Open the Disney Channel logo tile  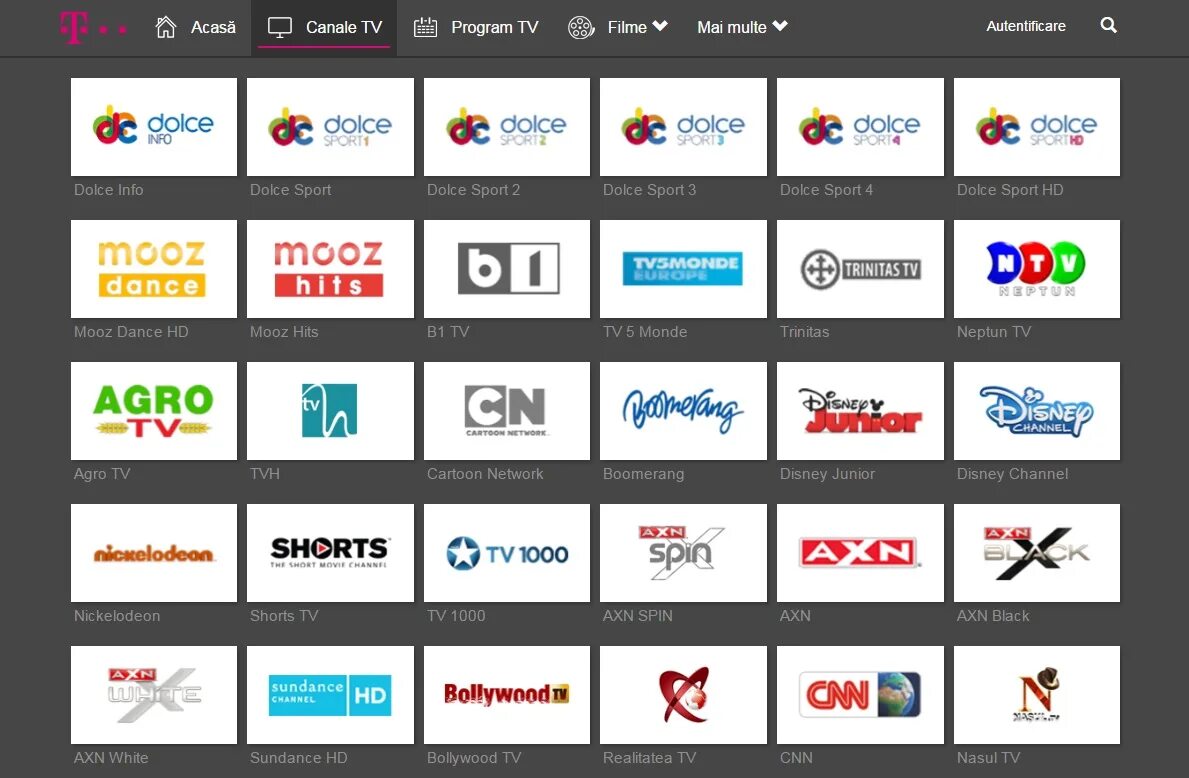click(1037, 410)
